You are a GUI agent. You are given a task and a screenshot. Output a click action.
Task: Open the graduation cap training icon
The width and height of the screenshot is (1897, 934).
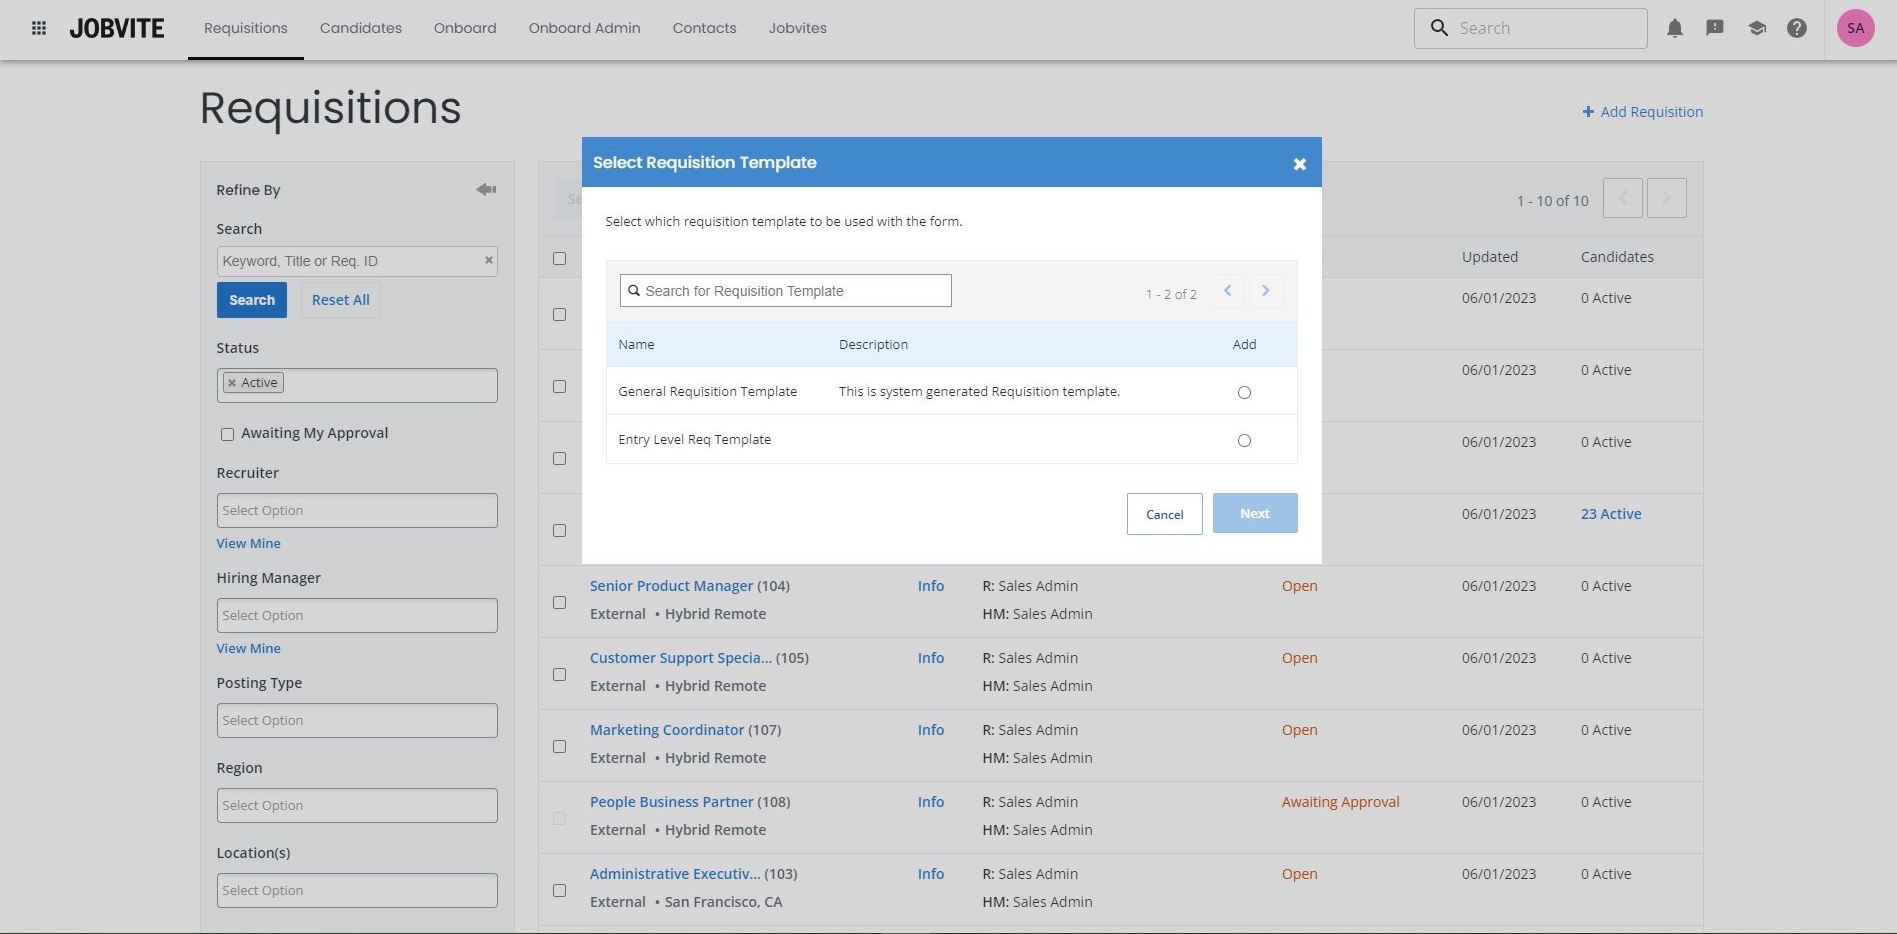(x=1756, y=28)
